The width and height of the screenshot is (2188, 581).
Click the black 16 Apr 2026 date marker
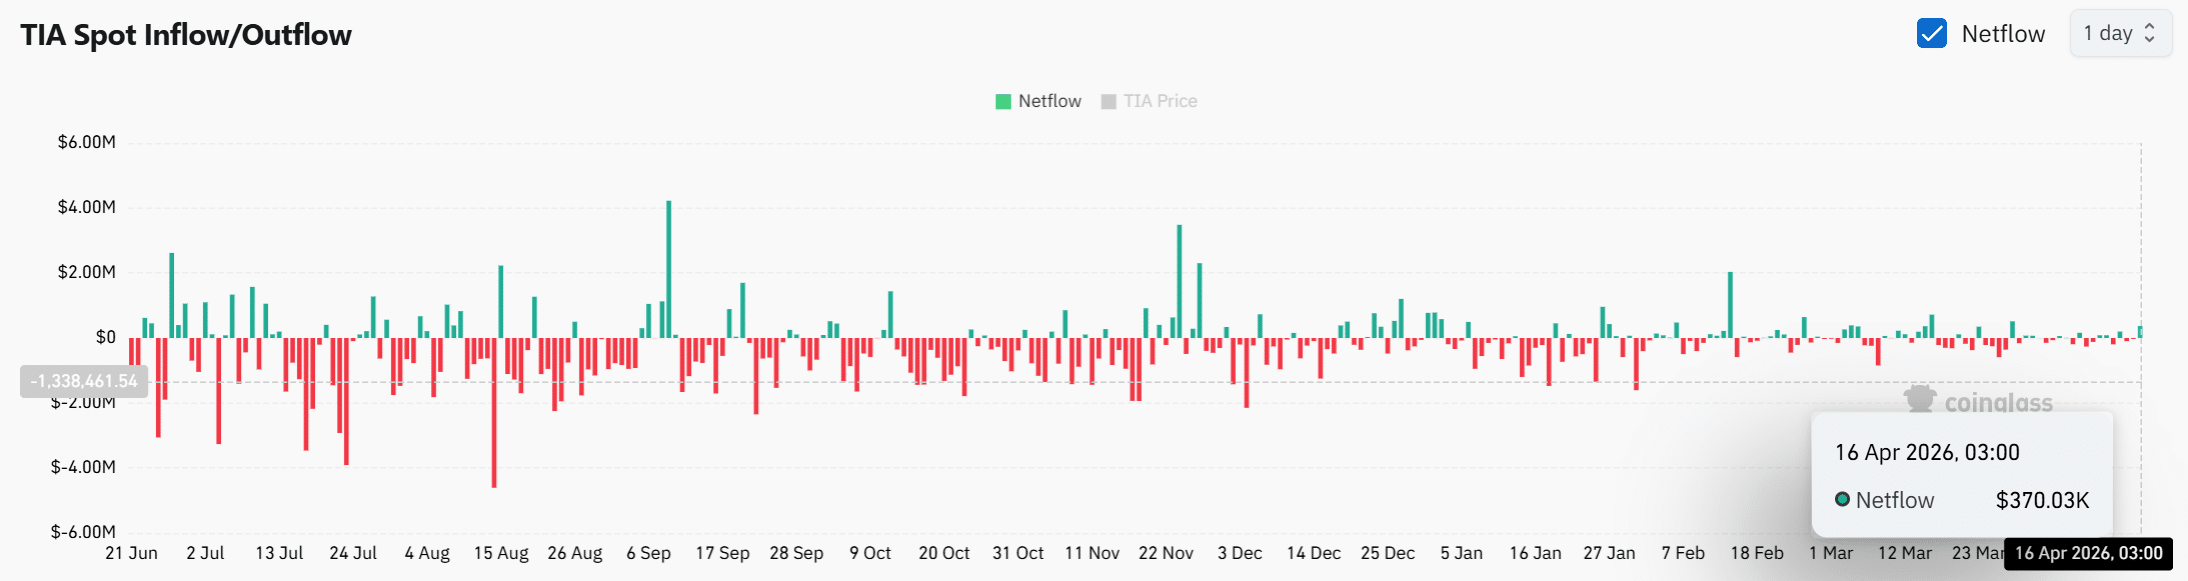click(2088, 553)
